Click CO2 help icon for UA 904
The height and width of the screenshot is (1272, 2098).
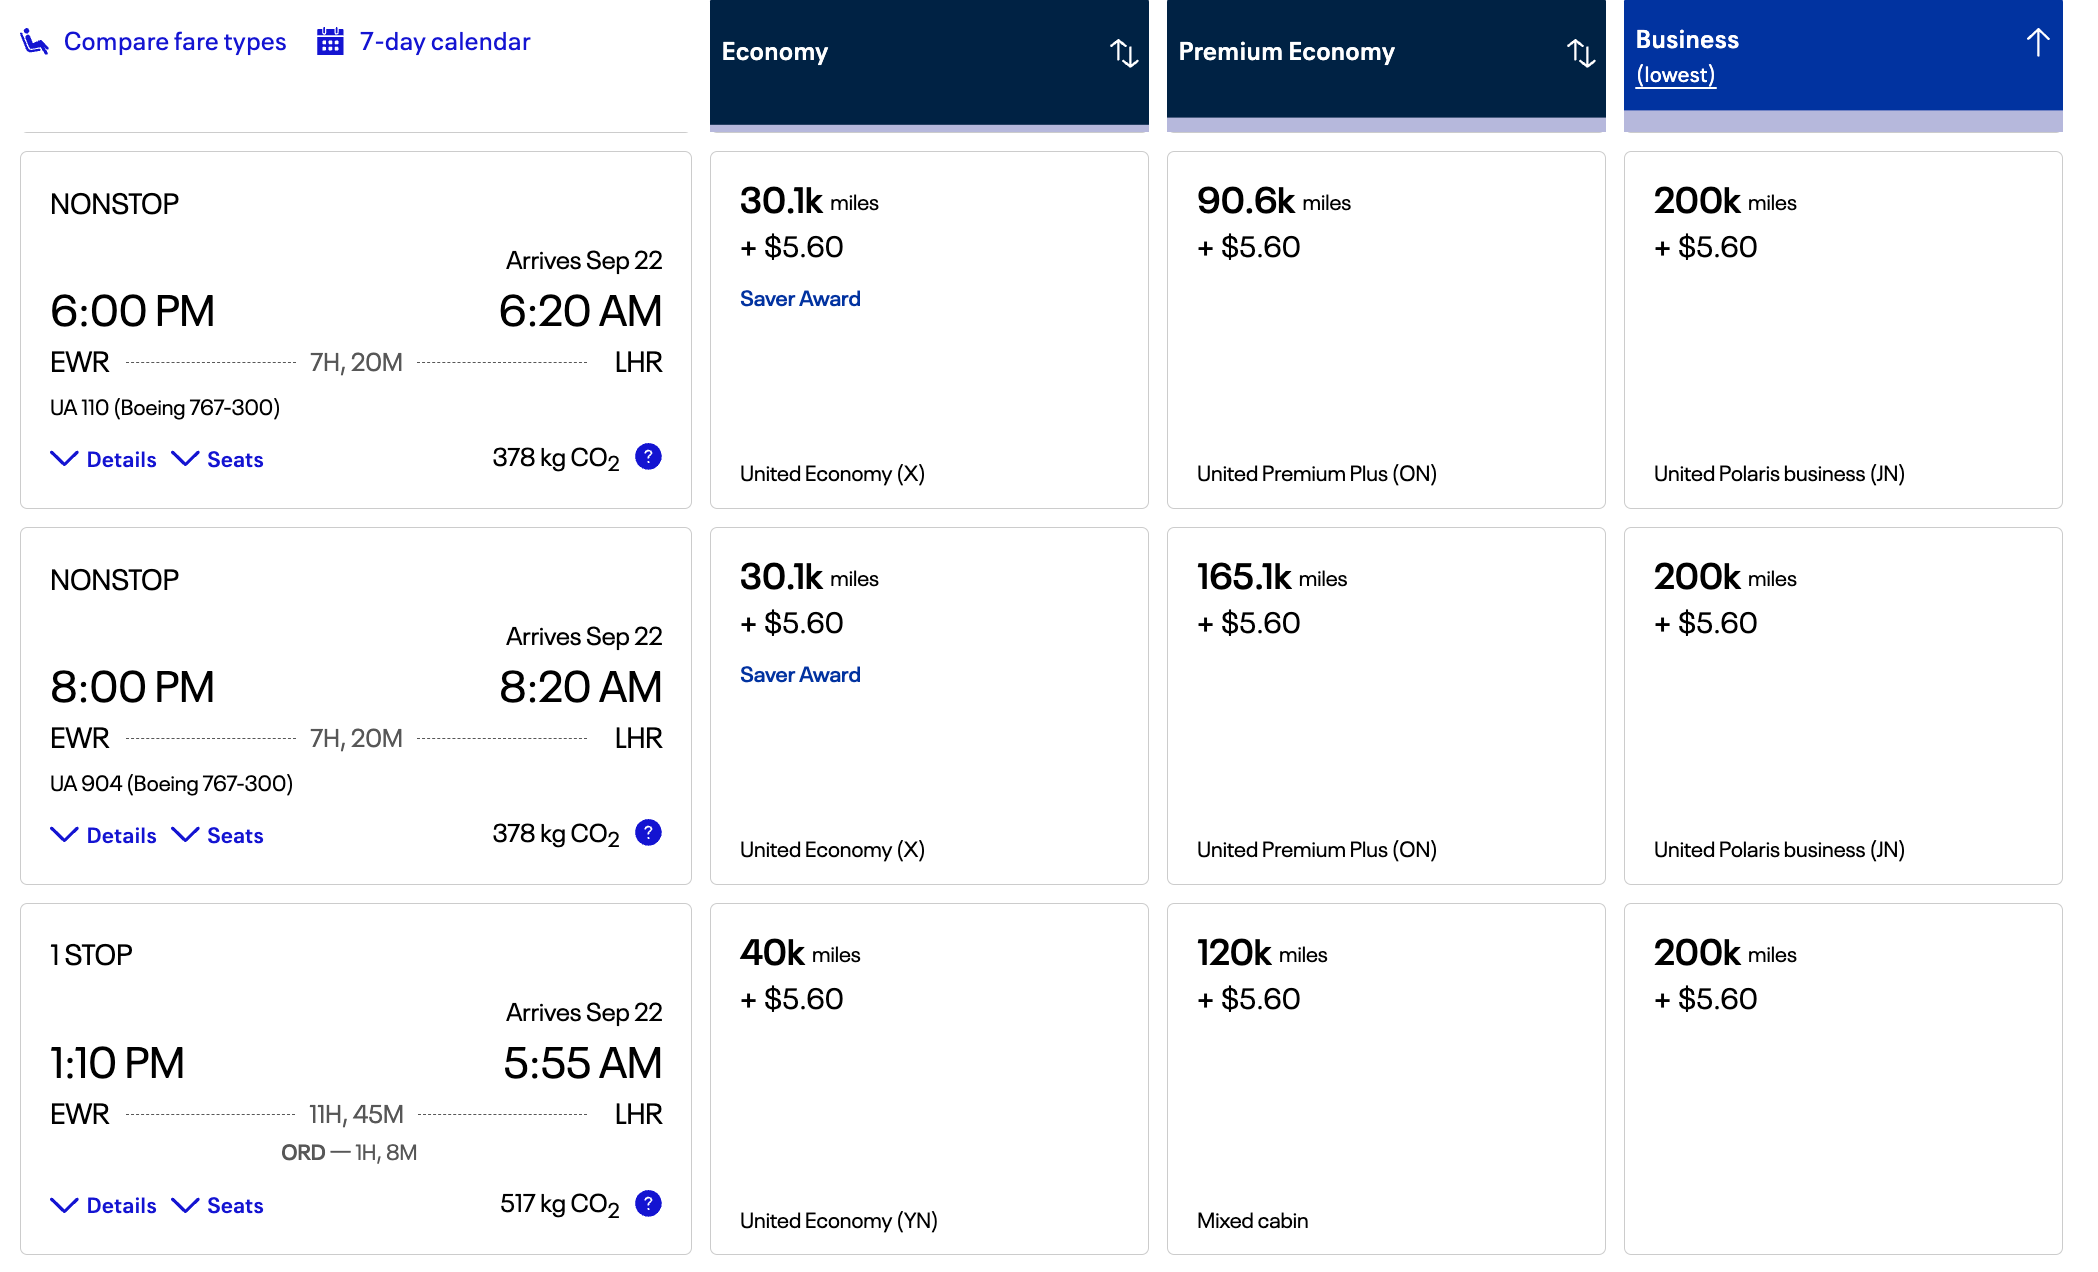(648, 833)
